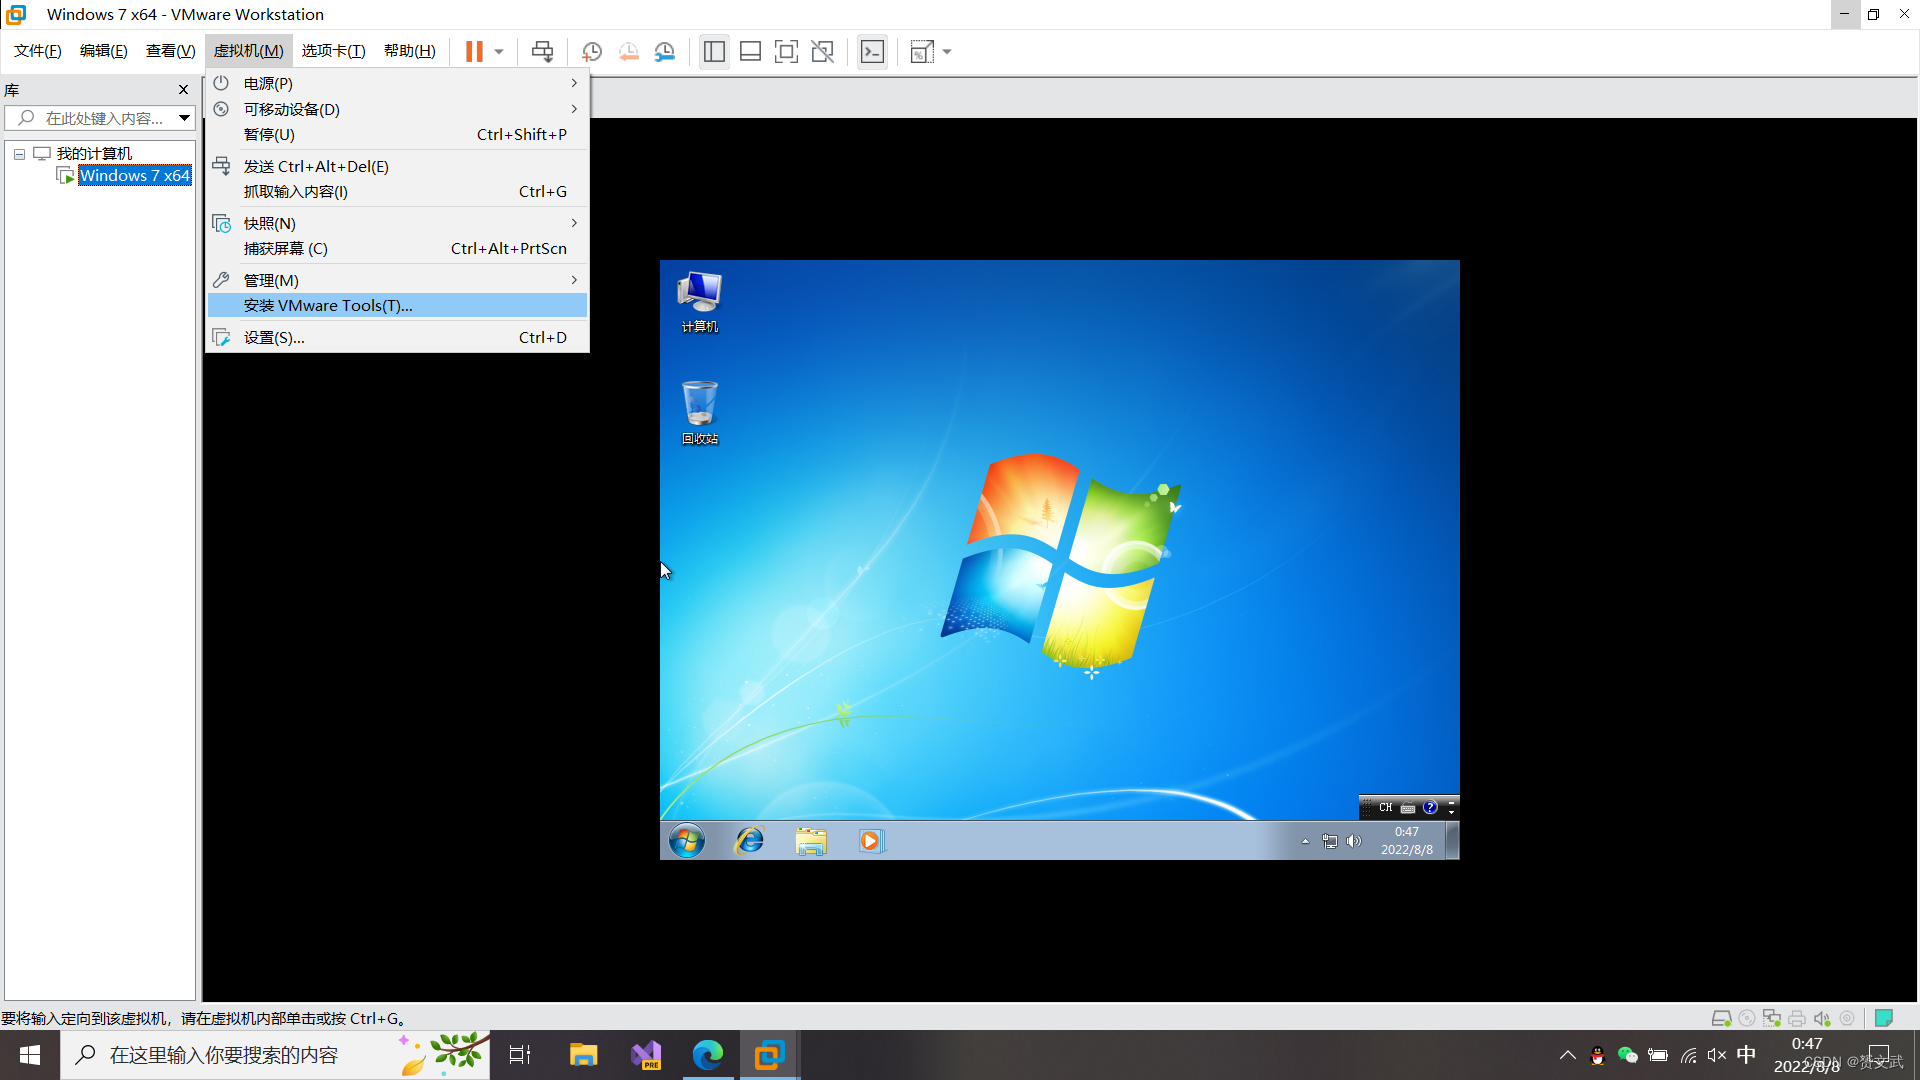This screenshot has height=1080, width=1920.
Task: Open Windows Explorer from guest taskbar
Action: 811,841
